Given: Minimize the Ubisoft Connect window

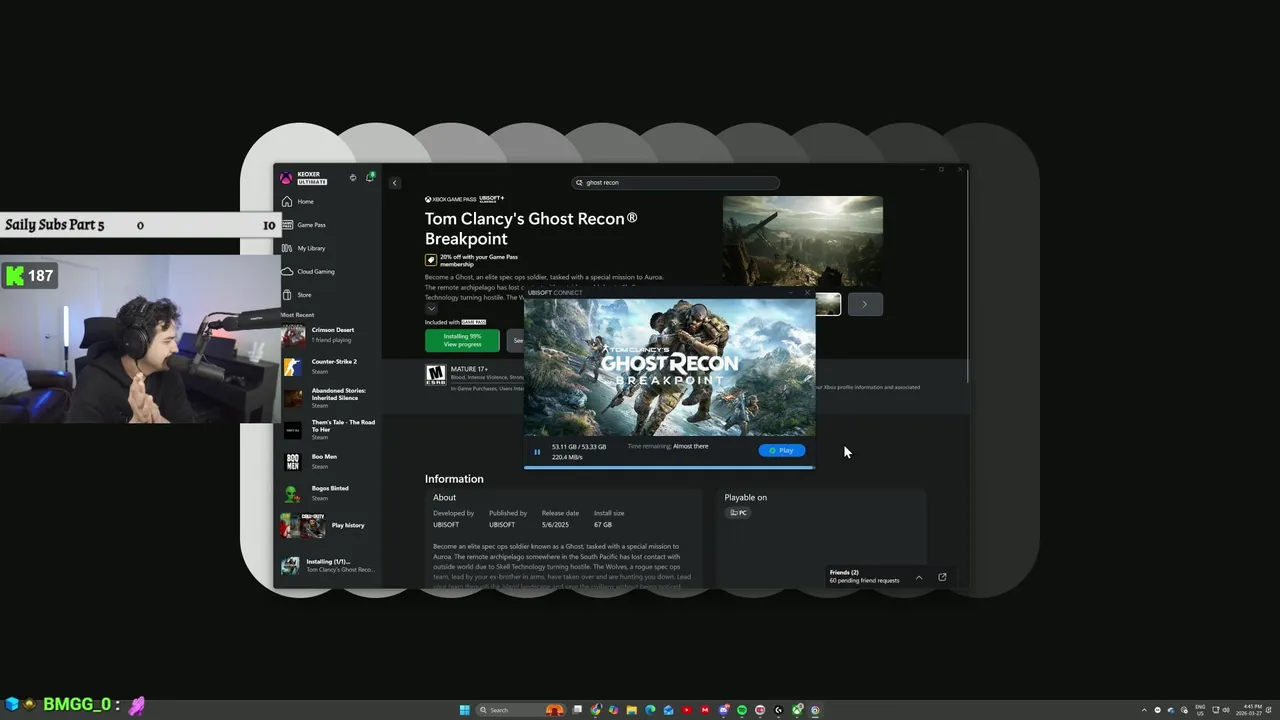Looking at the screenshot, I should (790, 292).
